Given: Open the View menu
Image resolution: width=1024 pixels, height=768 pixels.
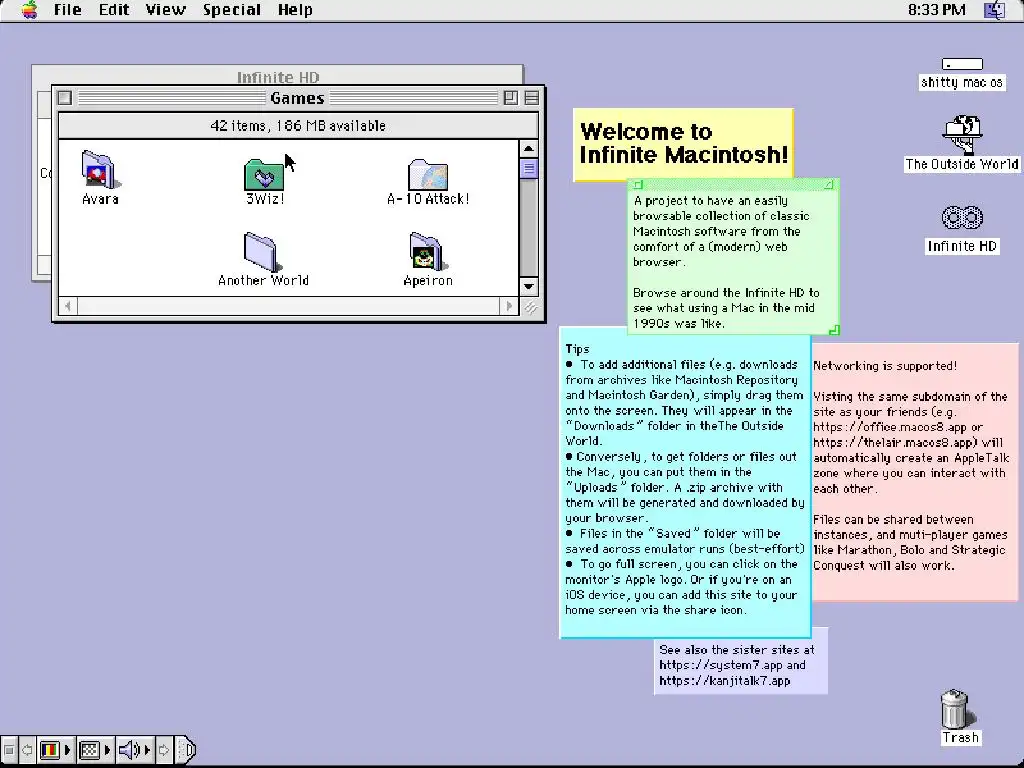Looking at the screenshot, I should [165, 10].
